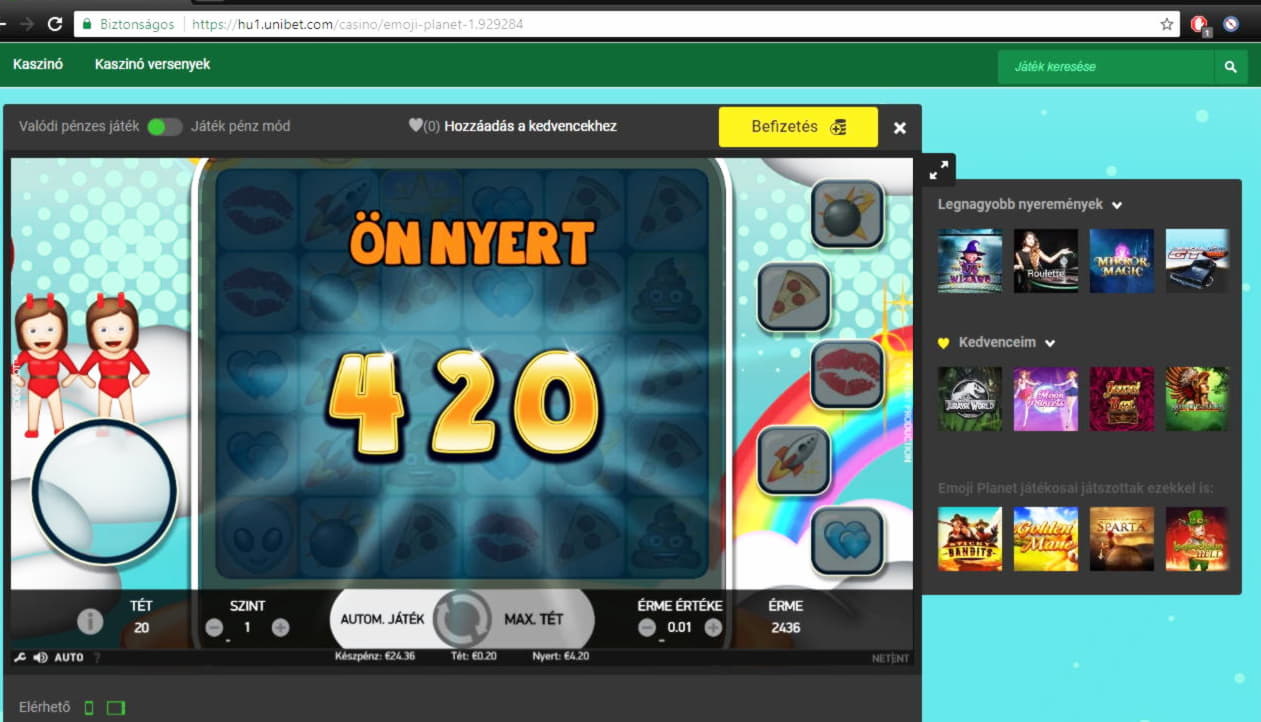1261x722 pixels.
Task: Click the red lips emoji tile
Action: pyautogui.click(x=847, y=375)
